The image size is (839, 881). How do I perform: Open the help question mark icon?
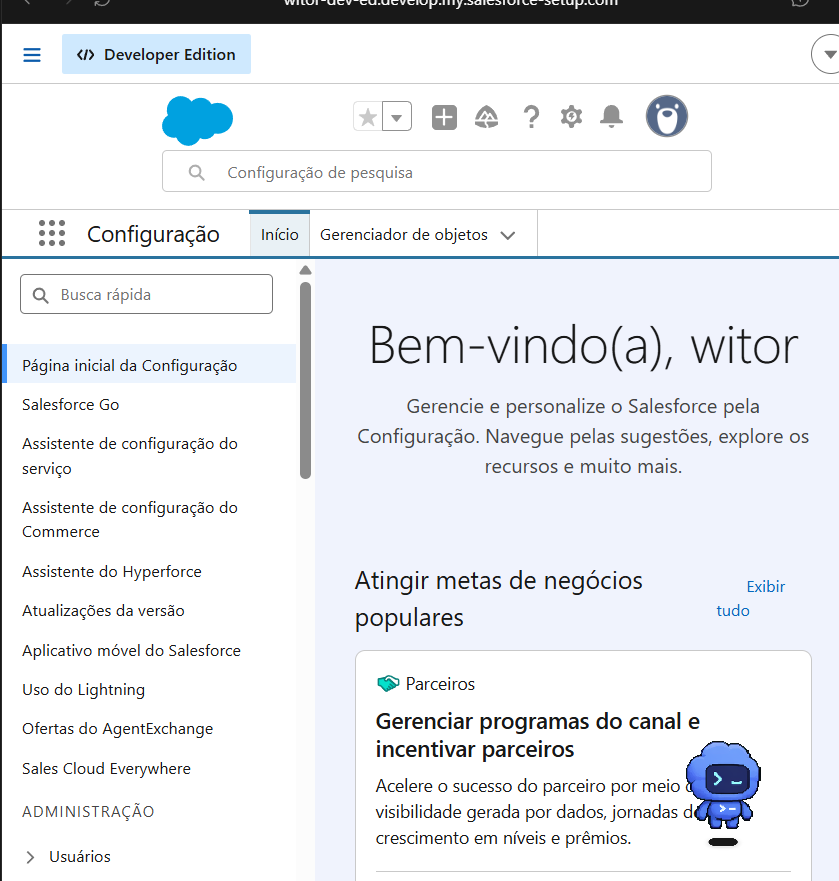530,117
